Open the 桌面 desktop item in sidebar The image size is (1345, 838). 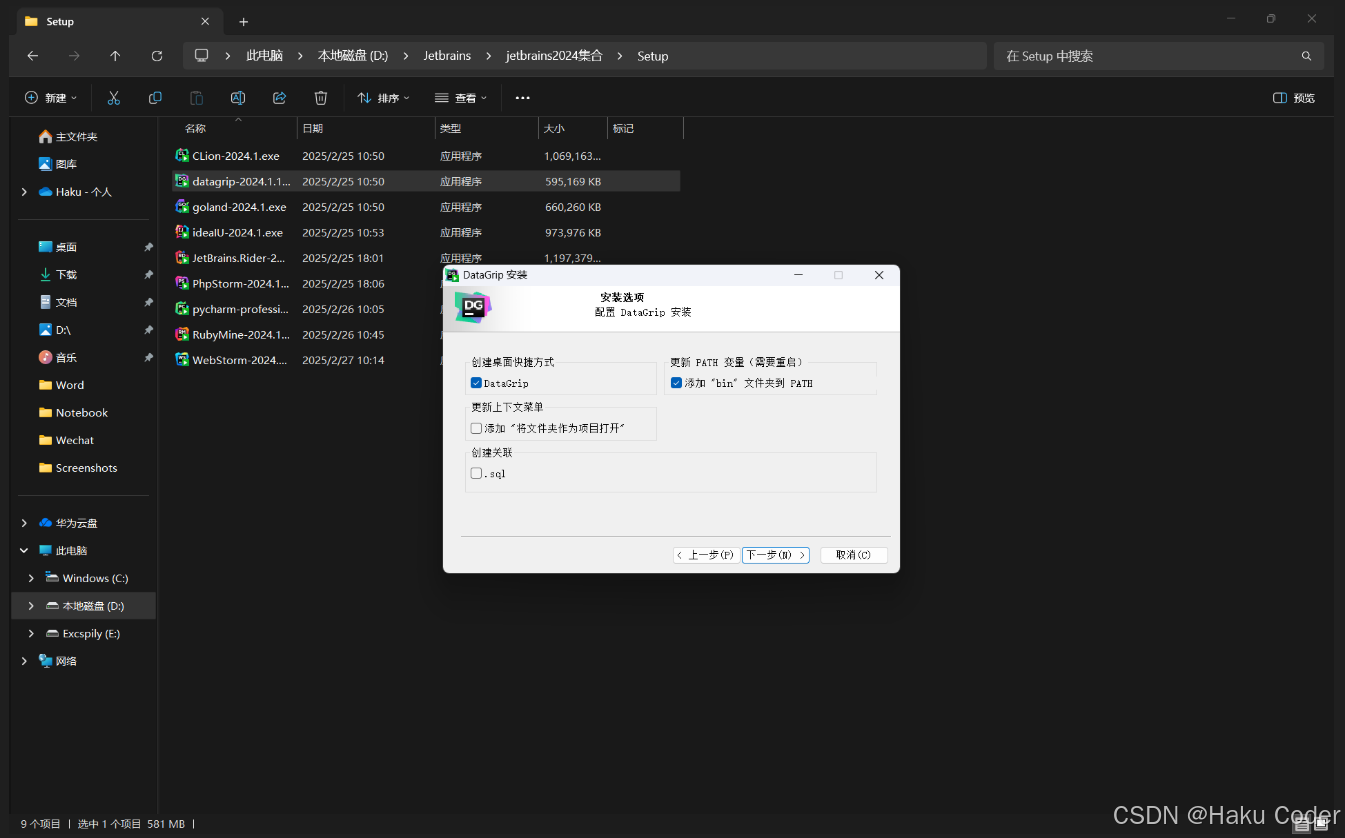(x=57, y=247)
